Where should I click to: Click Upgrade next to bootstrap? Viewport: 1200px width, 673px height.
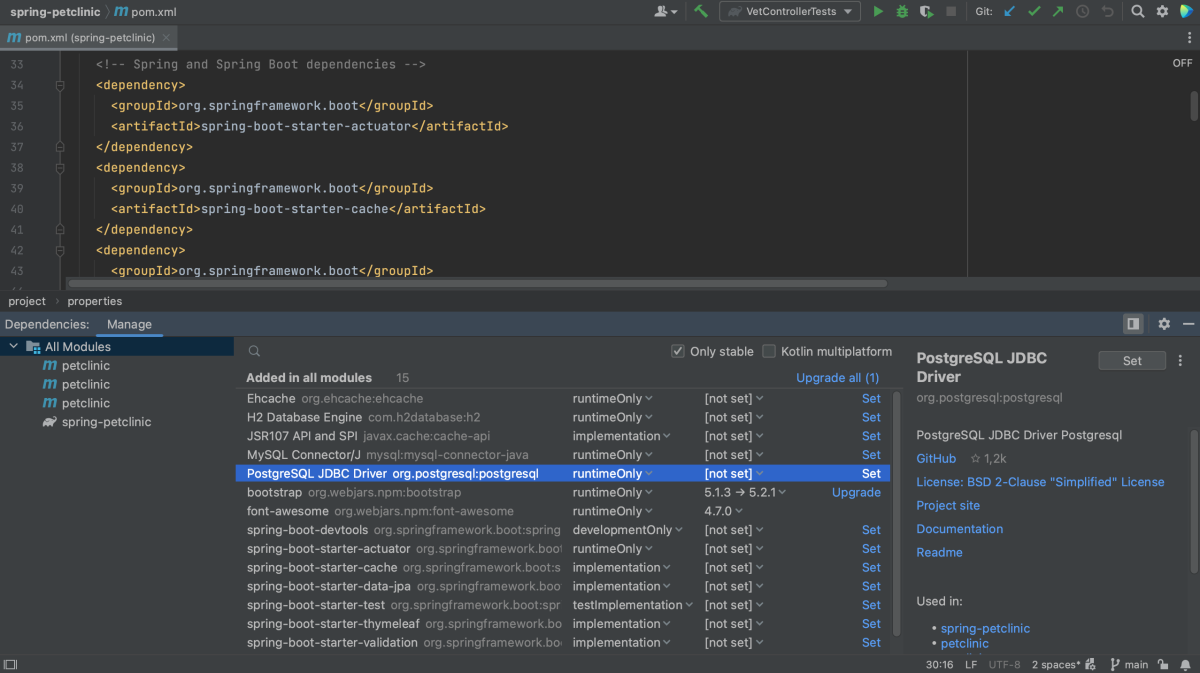855,492
